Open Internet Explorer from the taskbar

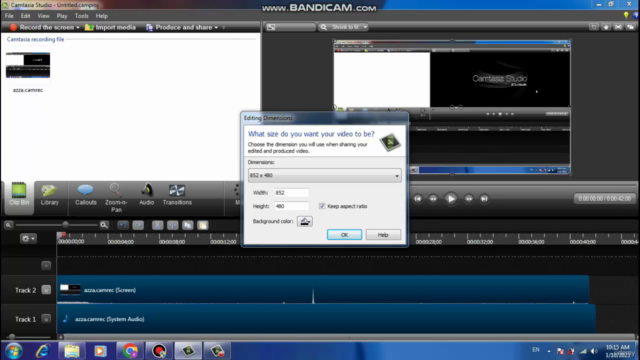[43, 351]
